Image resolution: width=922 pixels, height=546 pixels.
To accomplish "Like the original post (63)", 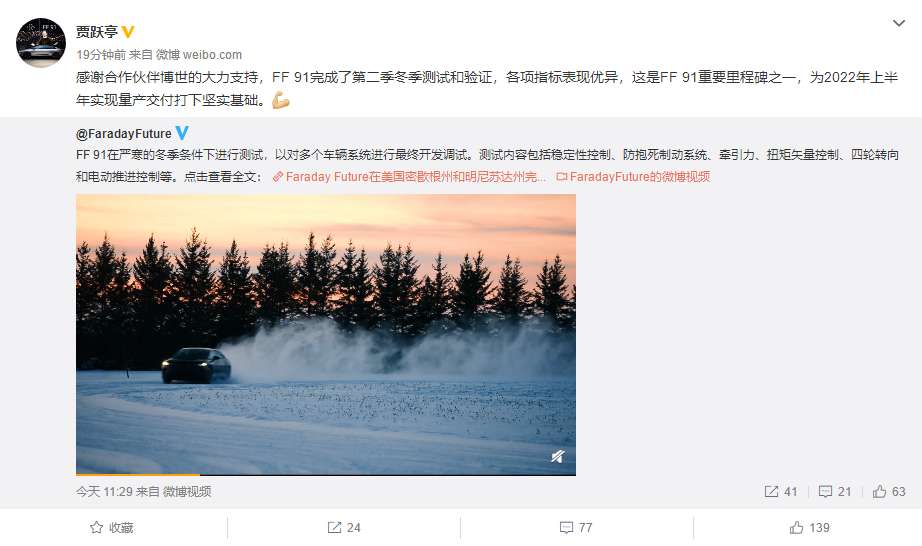I will point(889,491).
